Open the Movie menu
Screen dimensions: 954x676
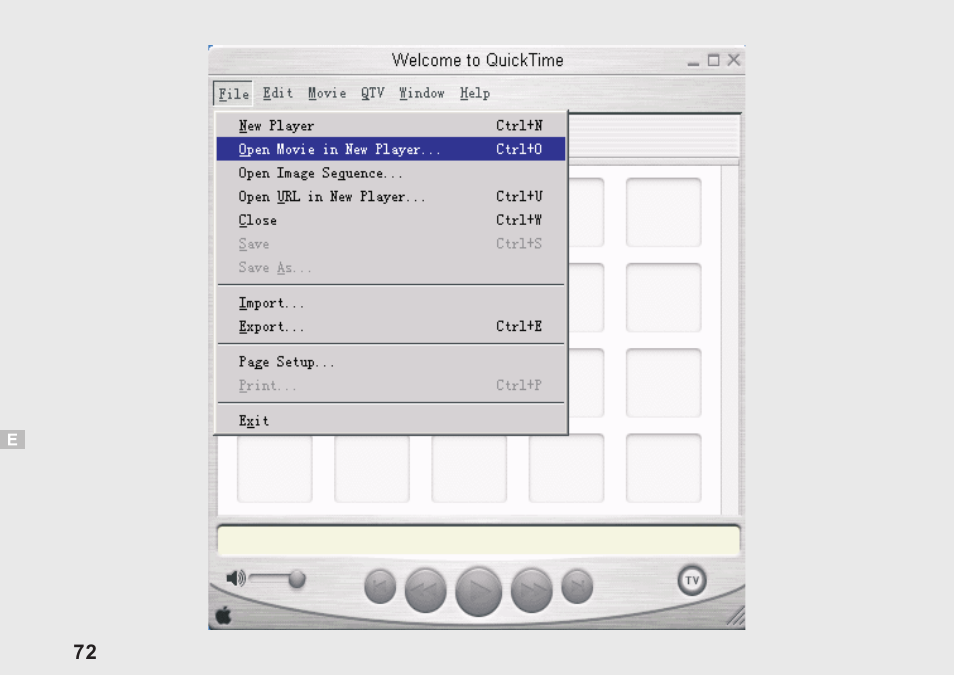click(327, 93)
